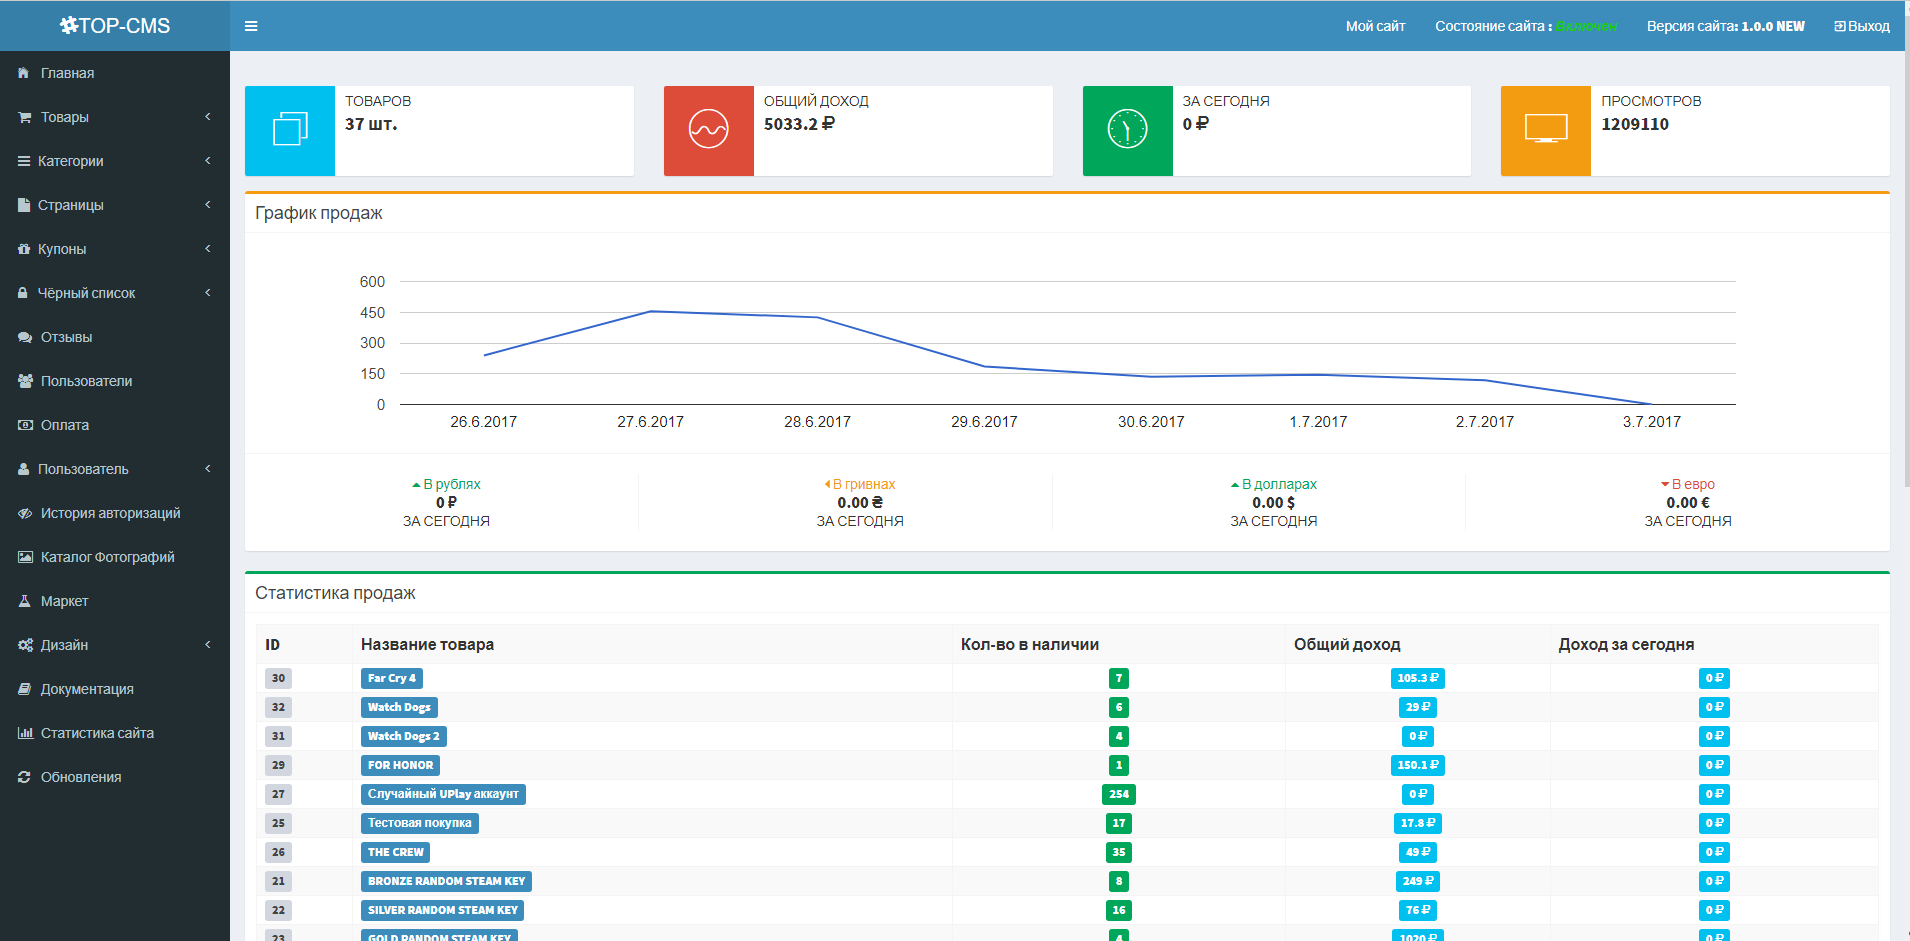This screenshot has height=941, width=1910.
Task: Click the user icon beside Пользователь
Action: coord(24,469)
